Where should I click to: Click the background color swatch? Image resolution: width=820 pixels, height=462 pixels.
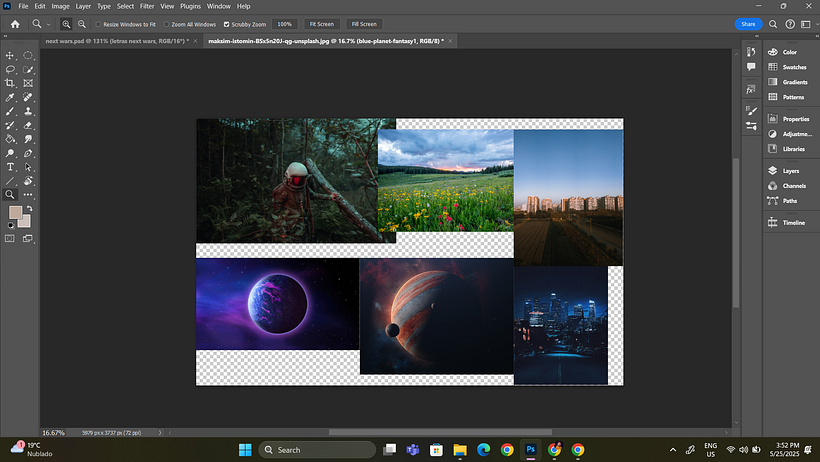[26, 222]
